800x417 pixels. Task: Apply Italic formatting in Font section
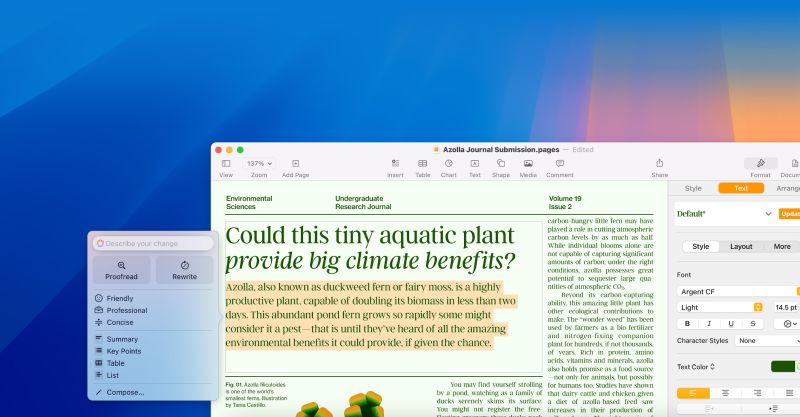709,324
